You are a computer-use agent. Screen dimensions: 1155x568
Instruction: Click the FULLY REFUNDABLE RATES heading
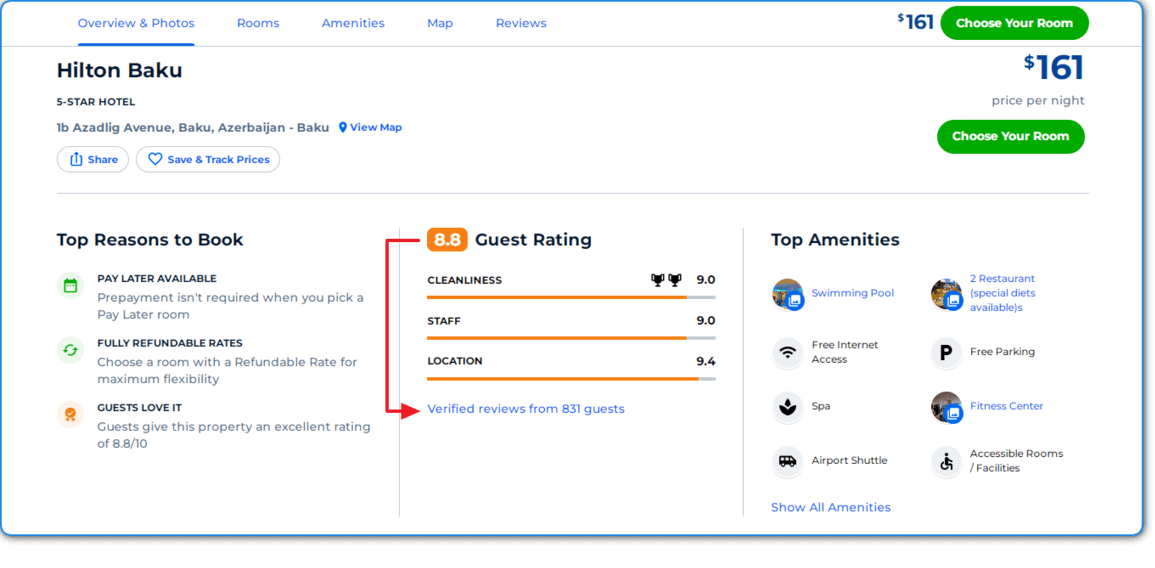click(x=170, y=343)
